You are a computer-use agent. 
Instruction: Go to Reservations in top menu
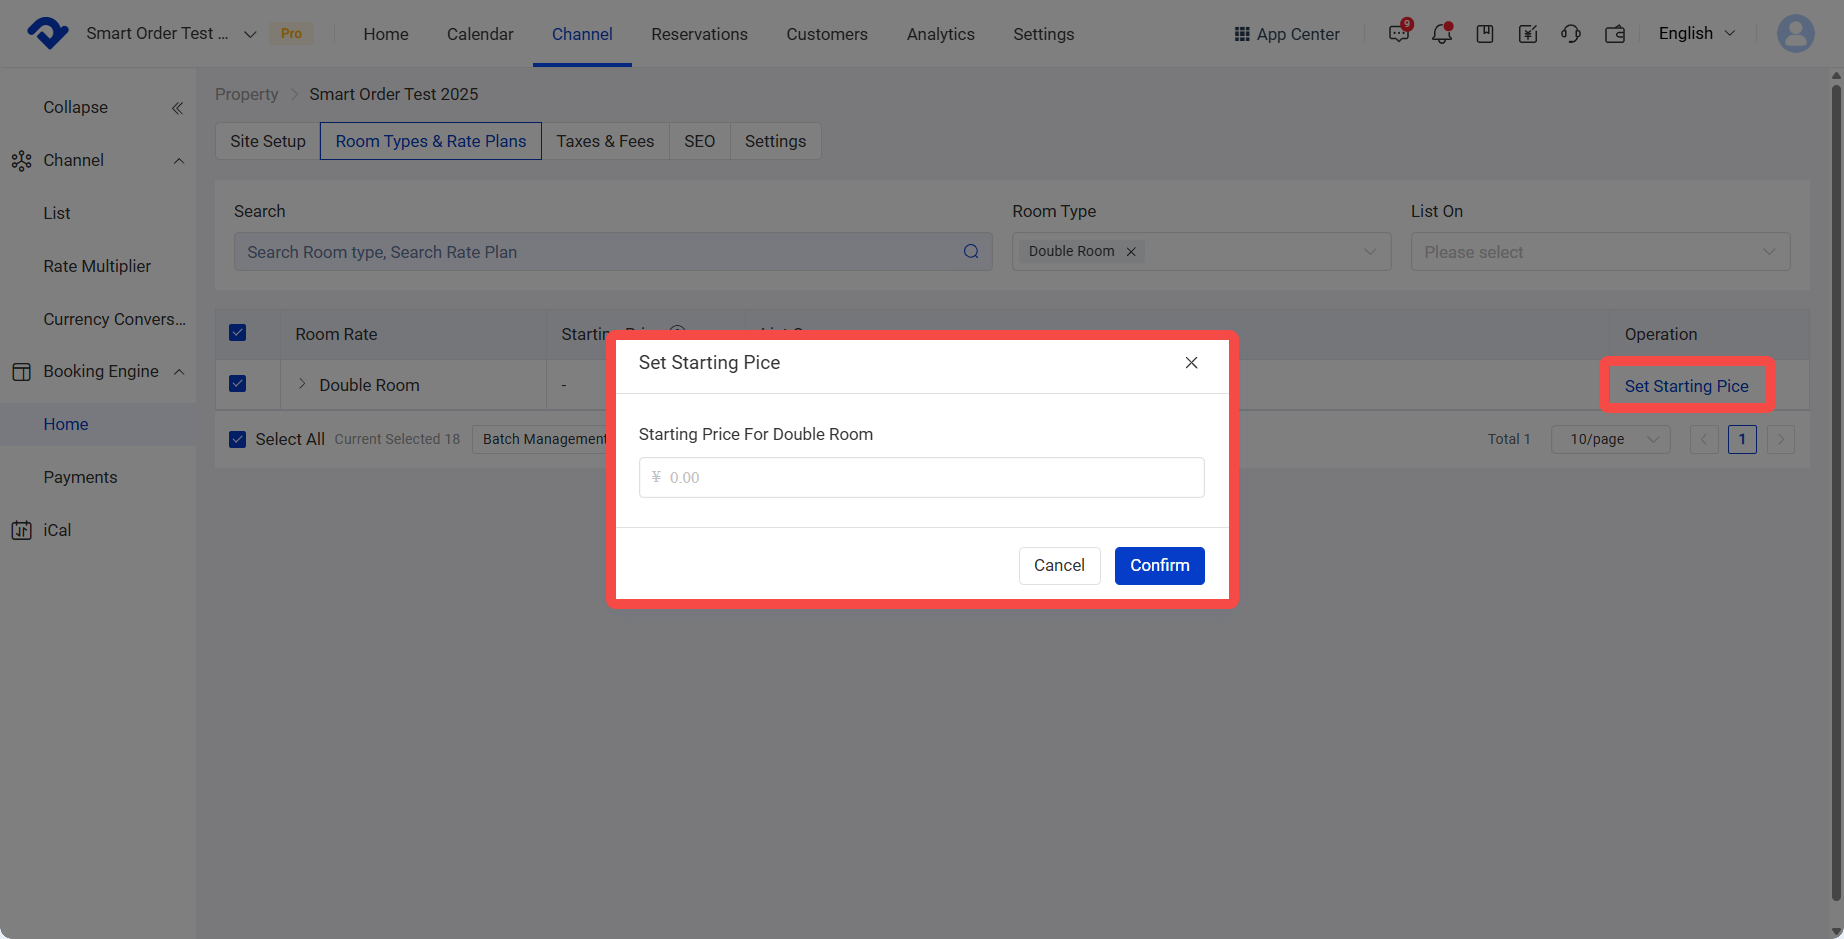[700, 34]
